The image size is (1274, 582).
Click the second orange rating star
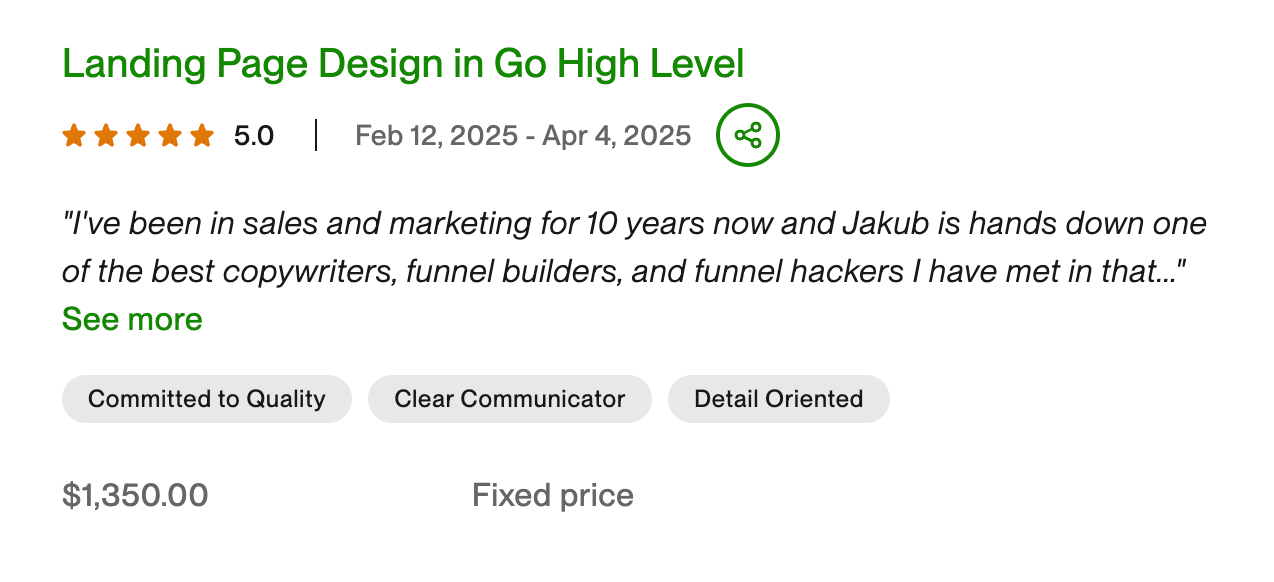(106, 135)
